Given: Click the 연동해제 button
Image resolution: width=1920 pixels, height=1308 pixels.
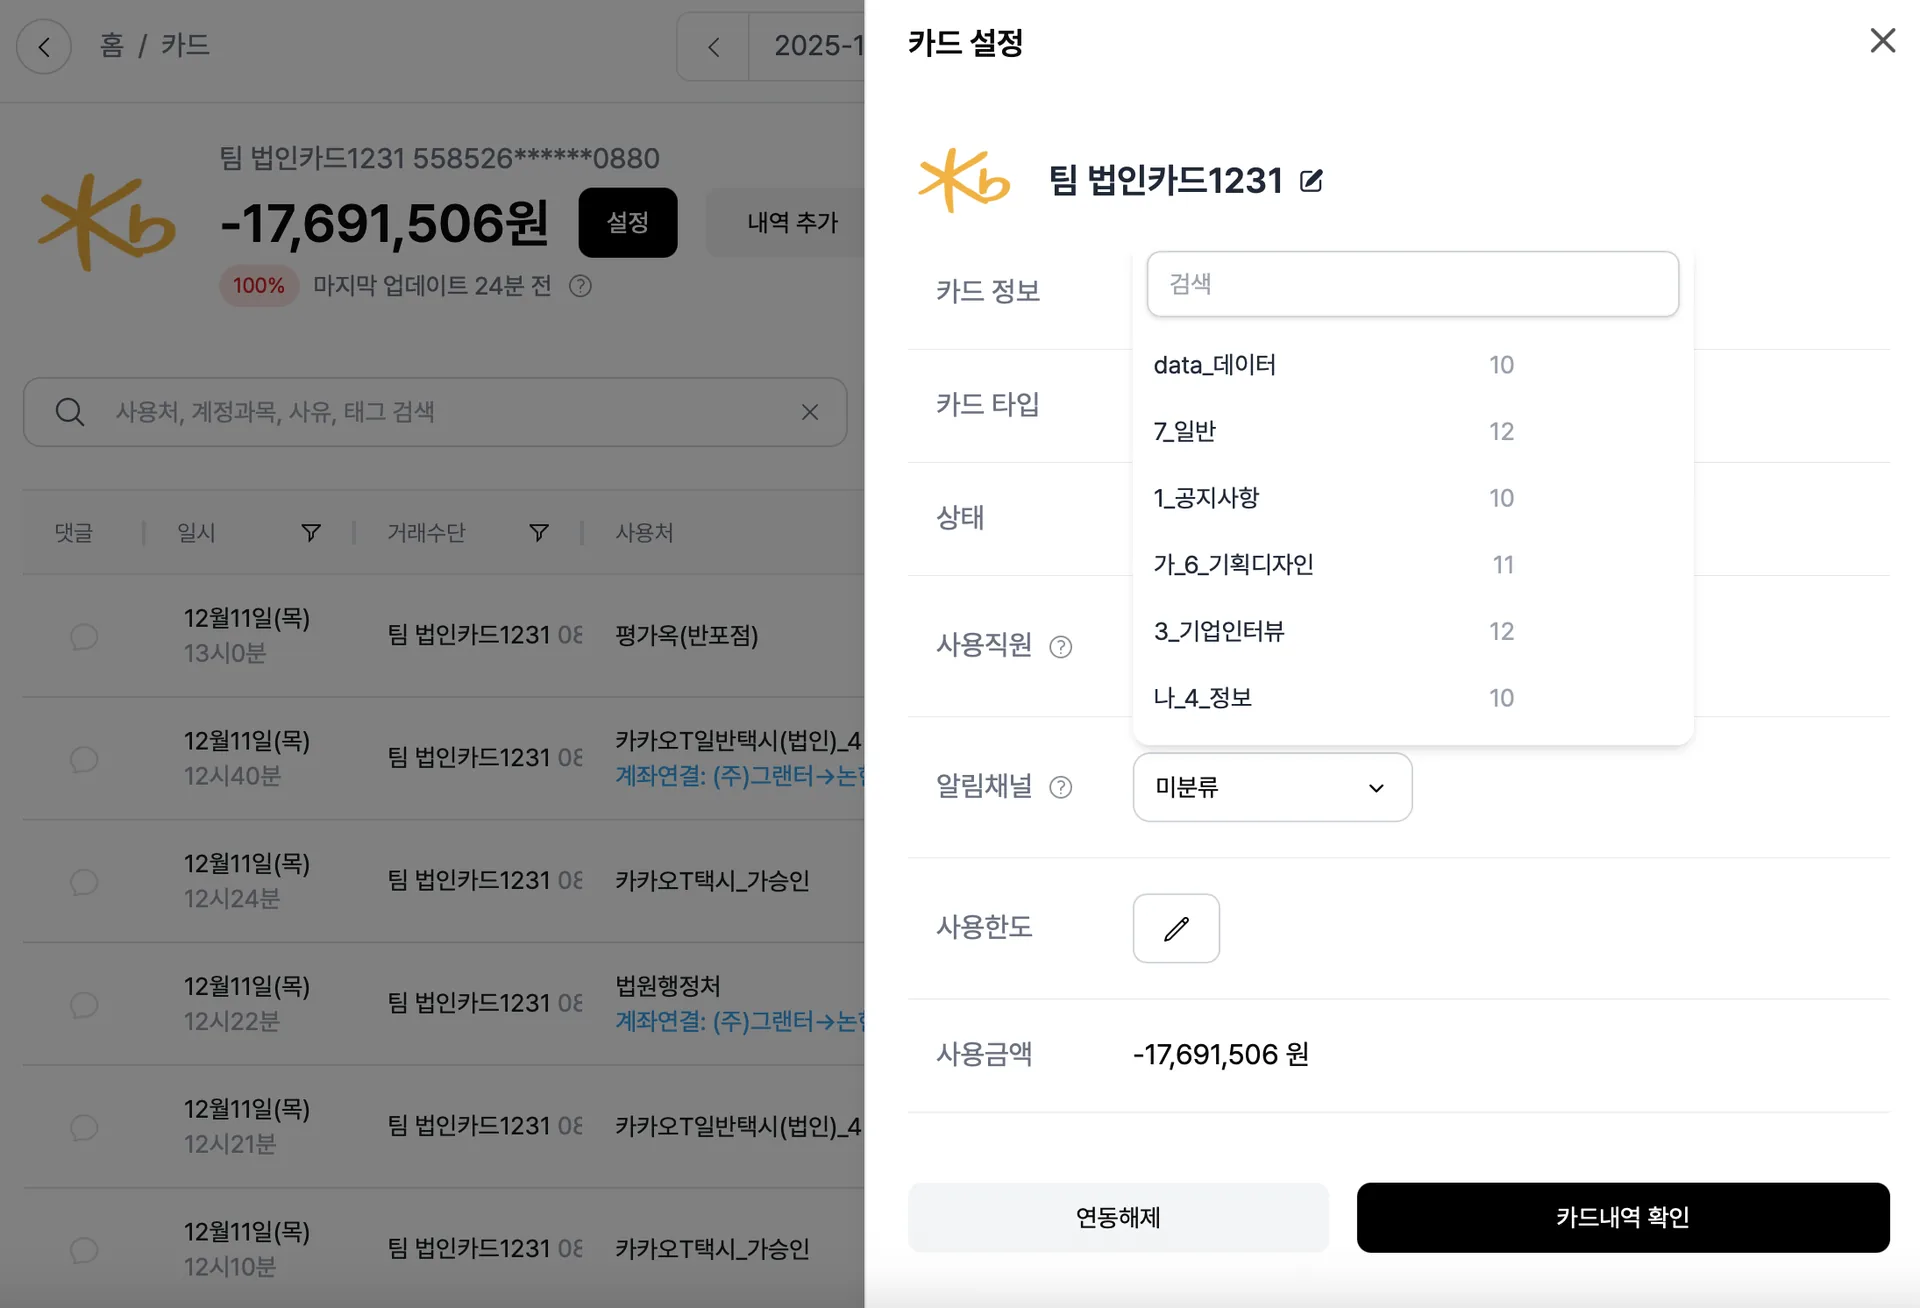Looking at the screenshot, I should click(1118, 1217).
